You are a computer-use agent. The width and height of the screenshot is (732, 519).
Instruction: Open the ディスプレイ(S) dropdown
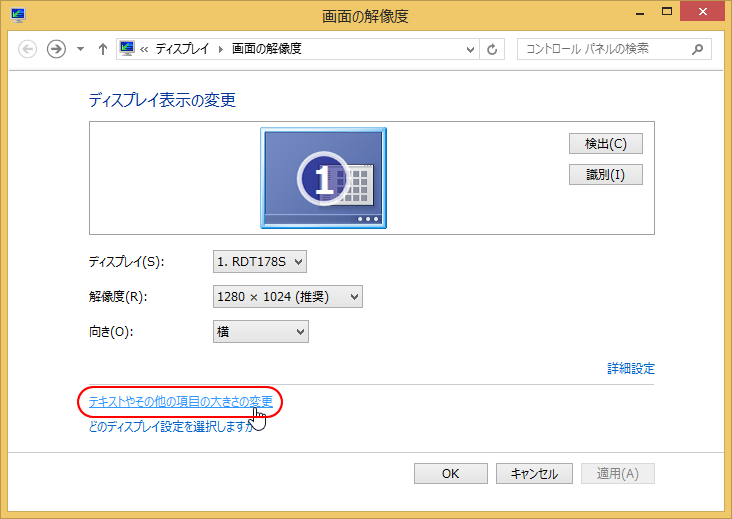coord(260,262)
